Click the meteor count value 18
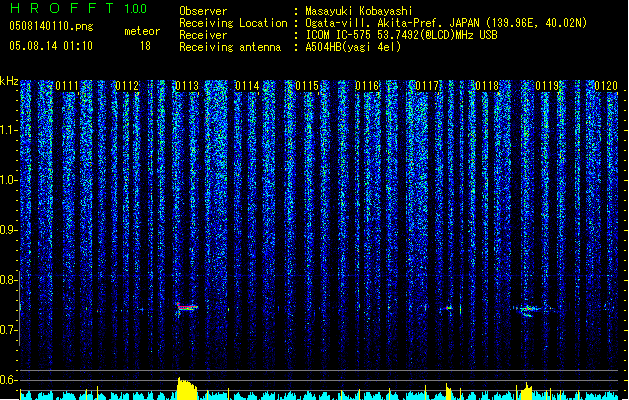Viewport: 629px width, 400px height. click(145, 46)
